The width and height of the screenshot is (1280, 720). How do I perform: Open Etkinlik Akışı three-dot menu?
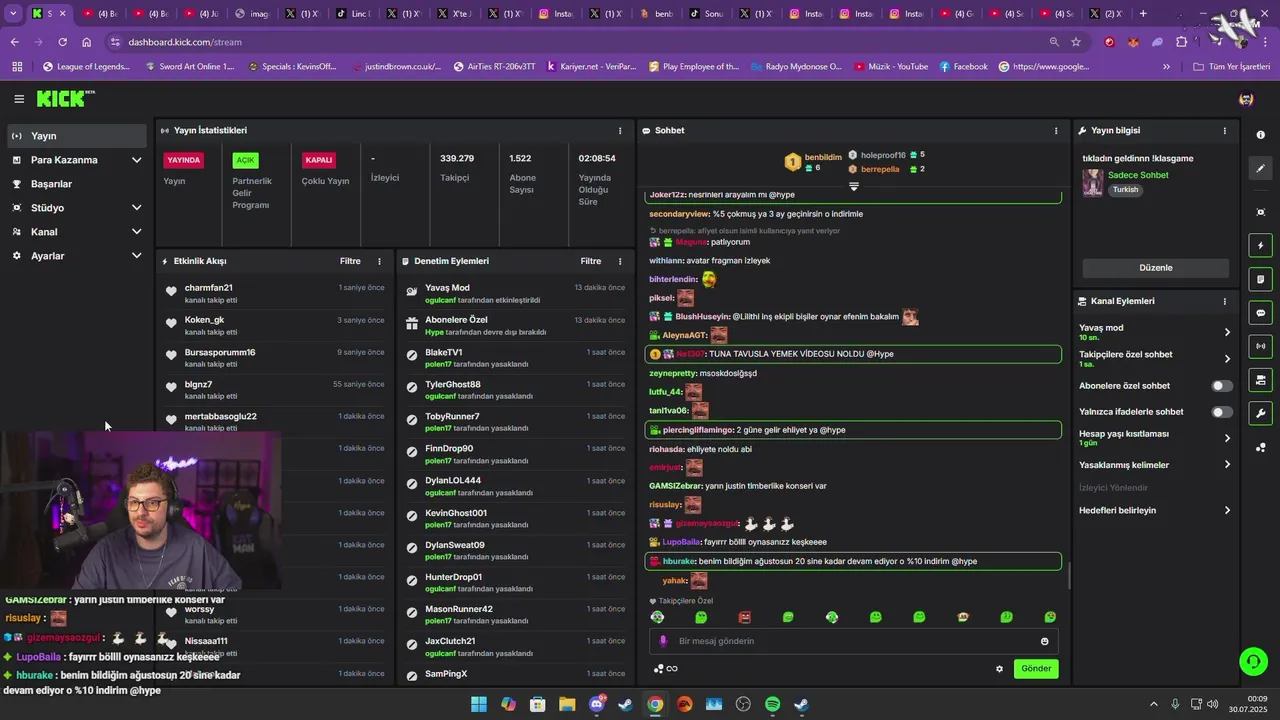379,261
